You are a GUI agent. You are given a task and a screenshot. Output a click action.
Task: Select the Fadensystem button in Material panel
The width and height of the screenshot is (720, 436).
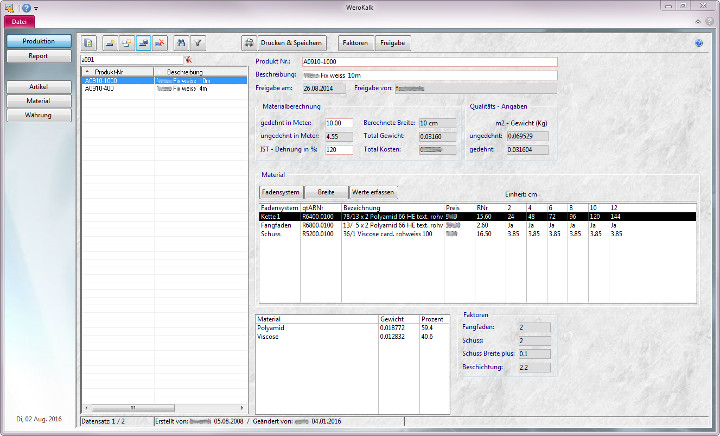[x=280, y=191]
